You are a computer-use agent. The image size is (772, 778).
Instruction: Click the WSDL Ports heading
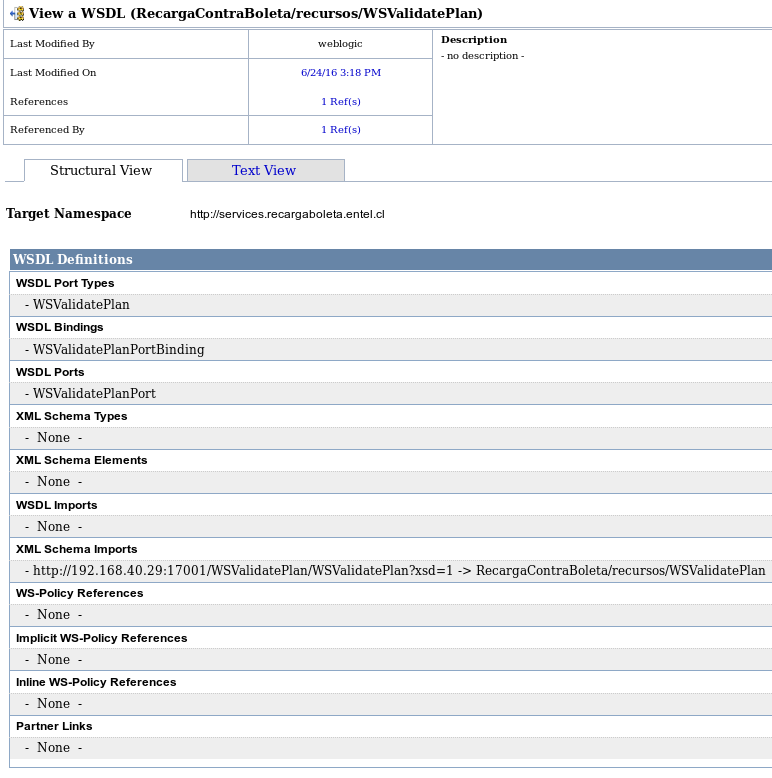(50, 372)
